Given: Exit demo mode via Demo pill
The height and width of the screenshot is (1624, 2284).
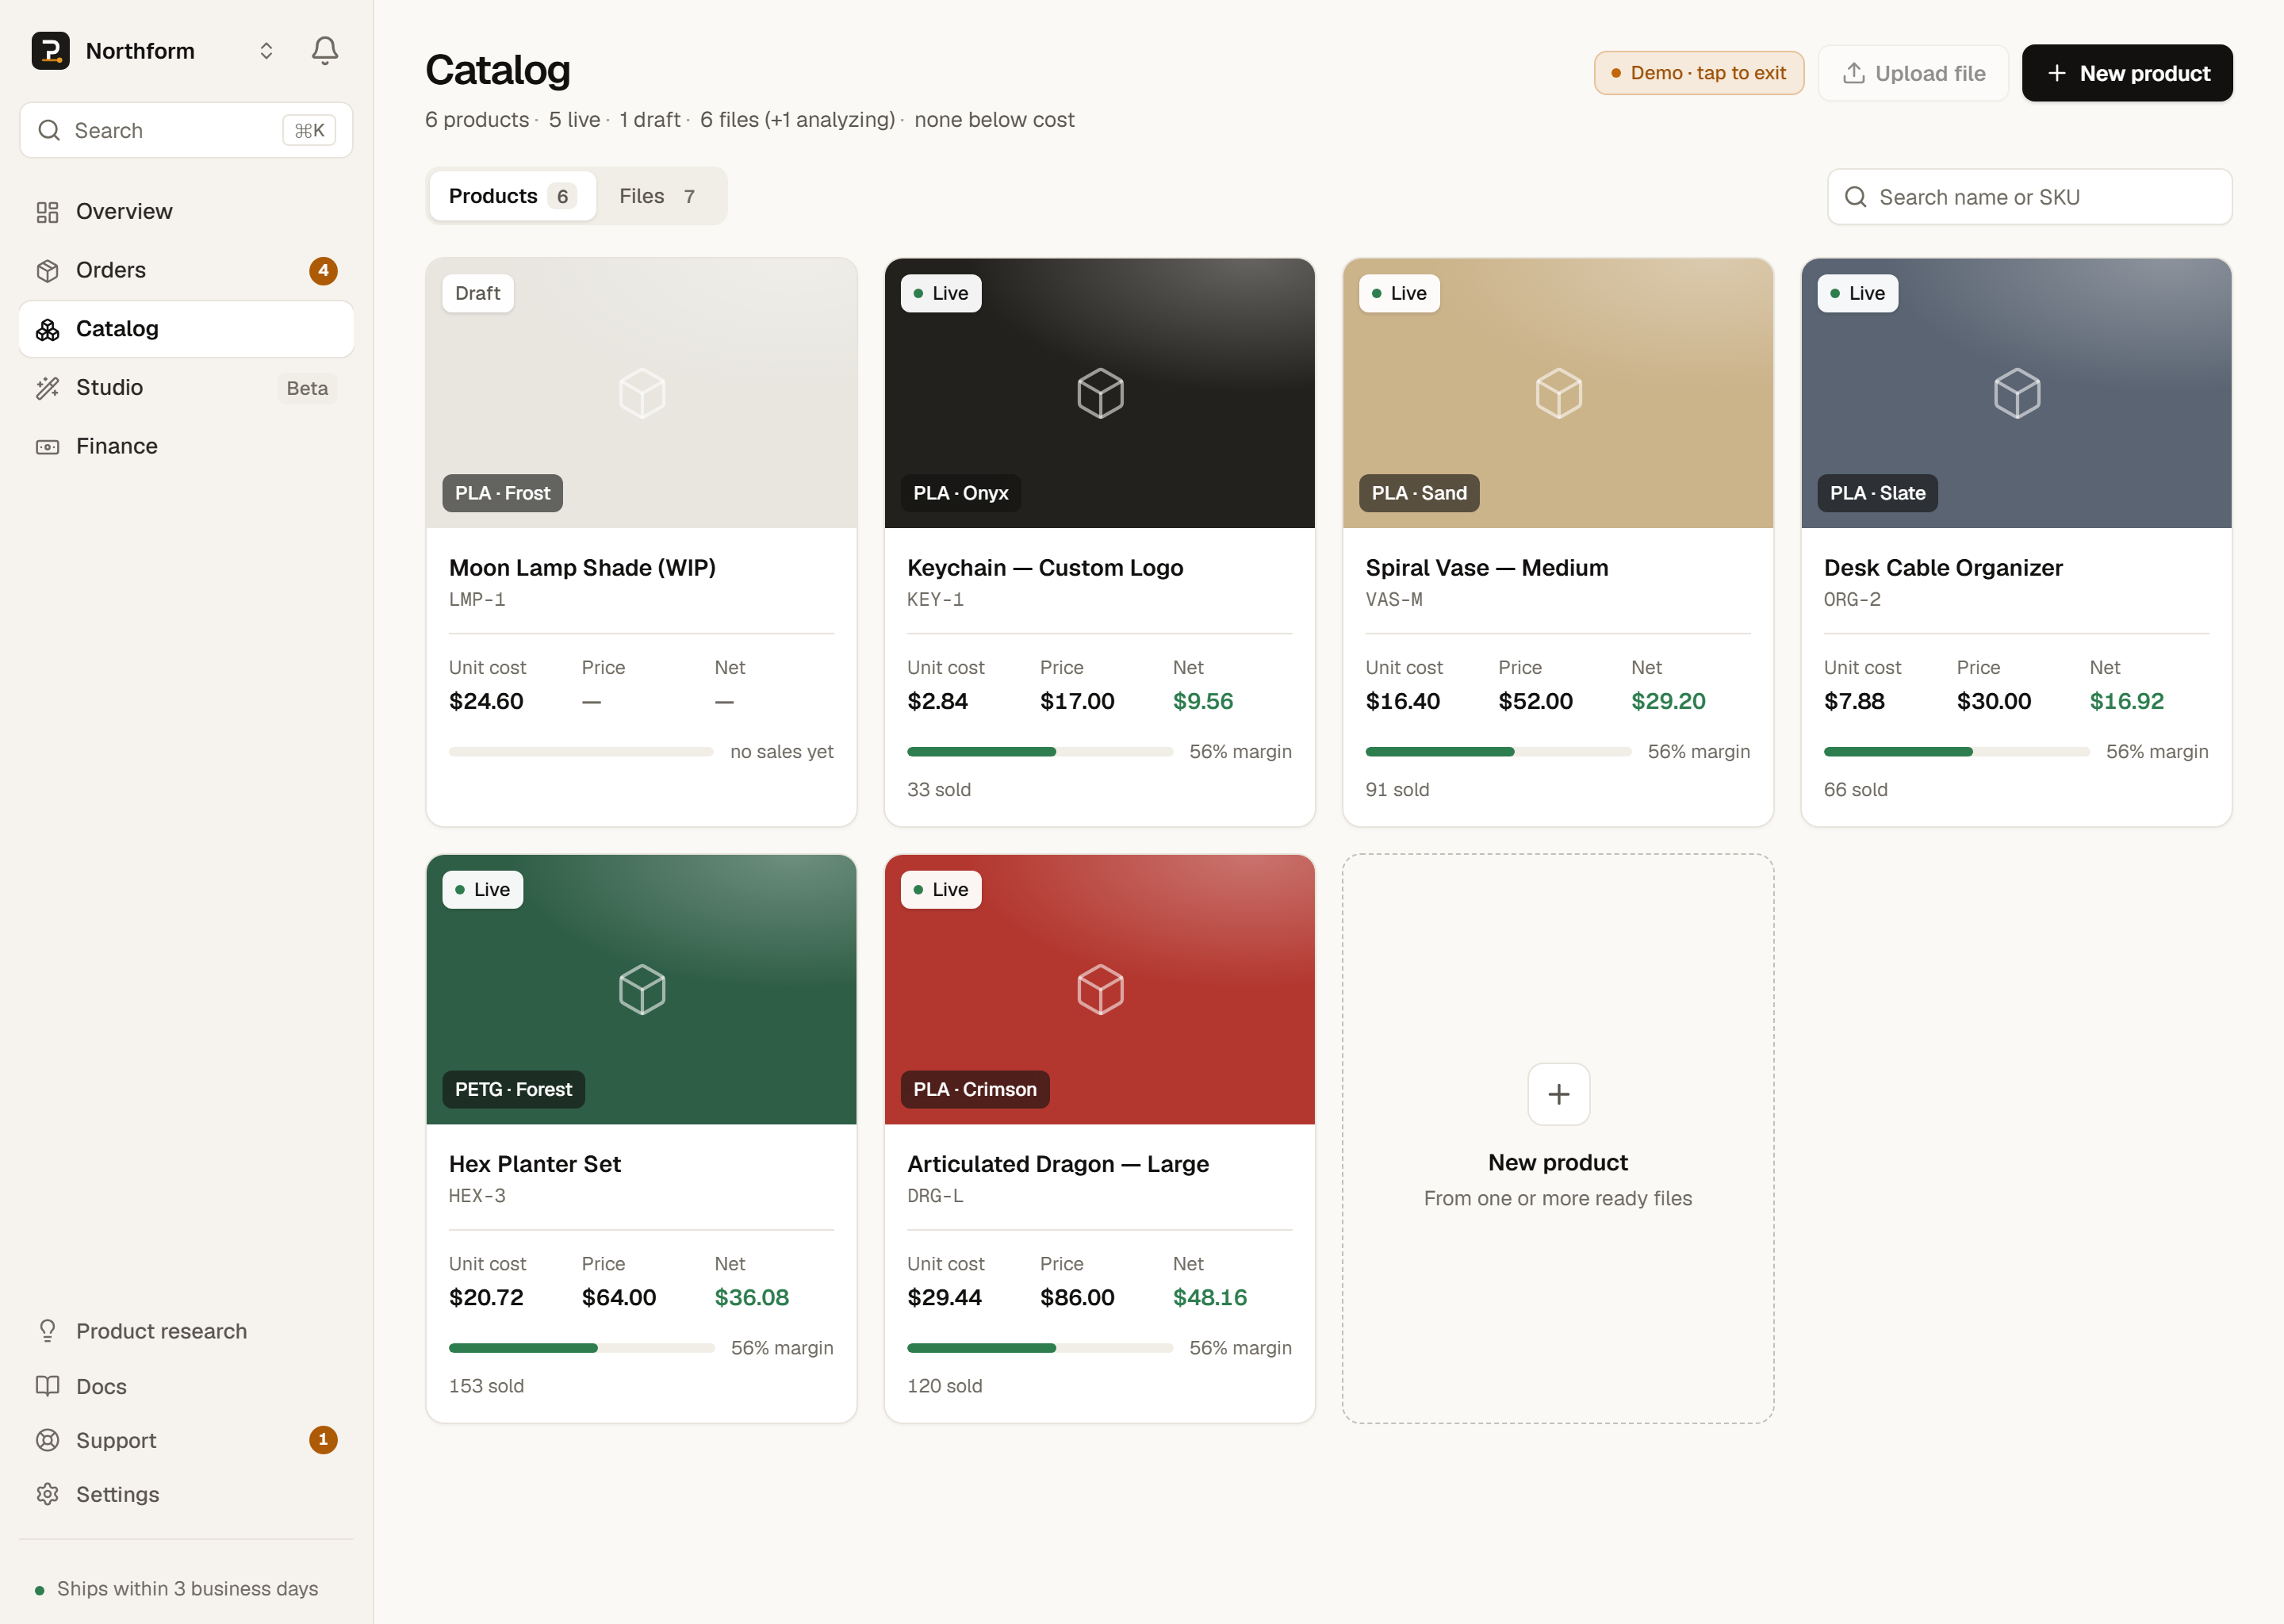Looking at the screenshot, I should click(x=1699, y=73).
